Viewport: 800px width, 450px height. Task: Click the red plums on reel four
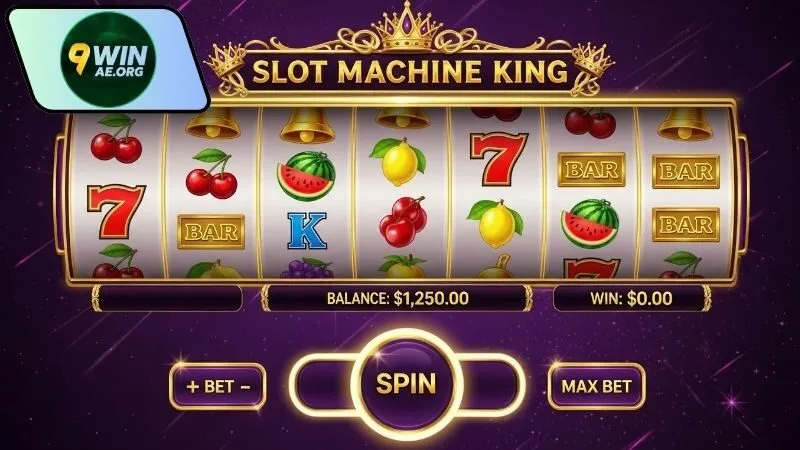point(403,222)
